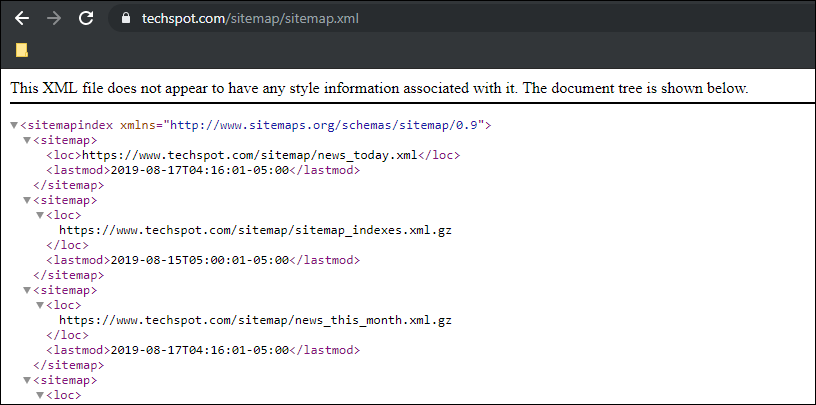This screenshot has width=816, height=405.
Task: Click the lastmod 2019-08-17 value under news_this_month.xml.gz
Action: pos(200,350)
